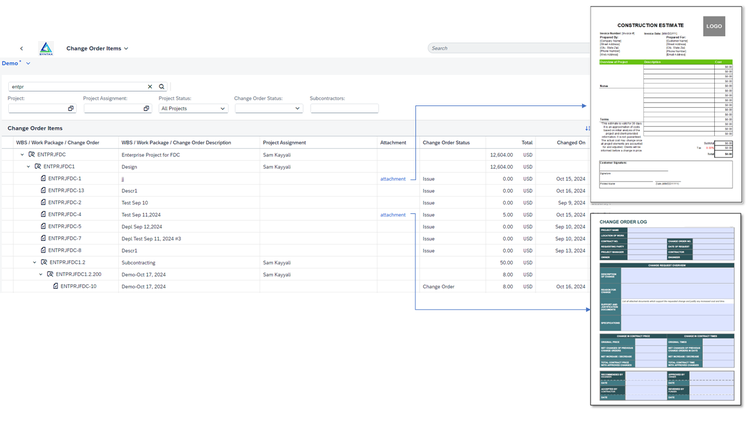Open the Construction Estimate document thumbnail
Screen dimensions: 750x422
point(666,104)
